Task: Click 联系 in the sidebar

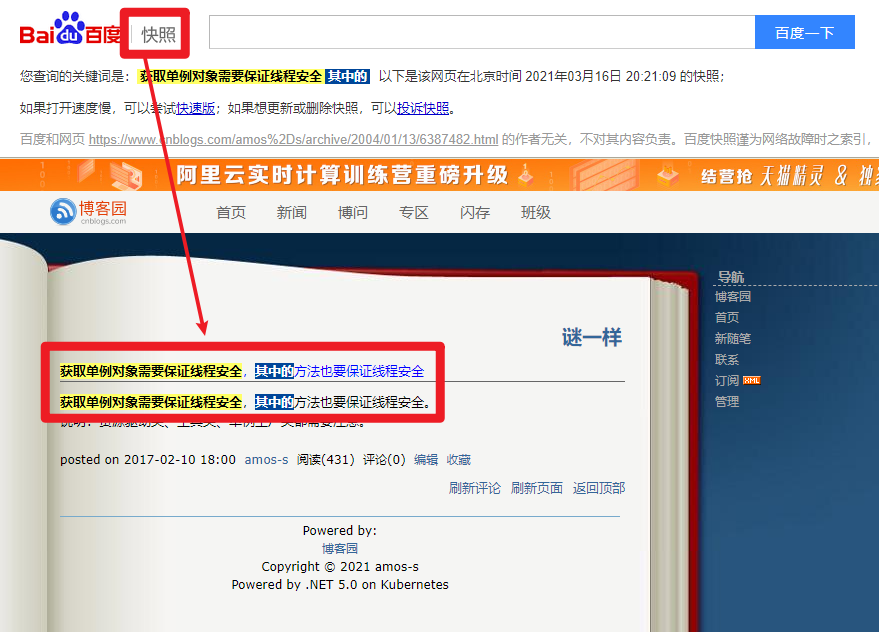Action: pos(727,359)
